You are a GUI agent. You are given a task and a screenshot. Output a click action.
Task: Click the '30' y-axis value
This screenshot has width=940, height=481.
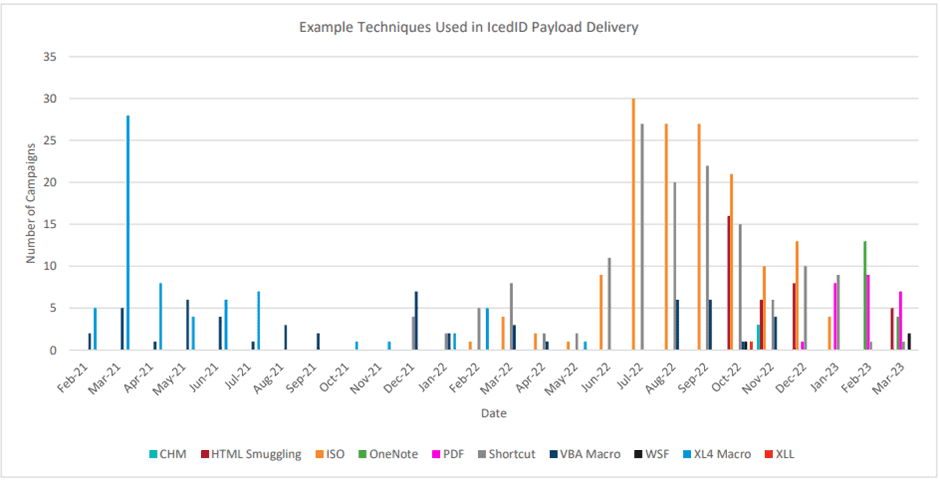[50, 98]
